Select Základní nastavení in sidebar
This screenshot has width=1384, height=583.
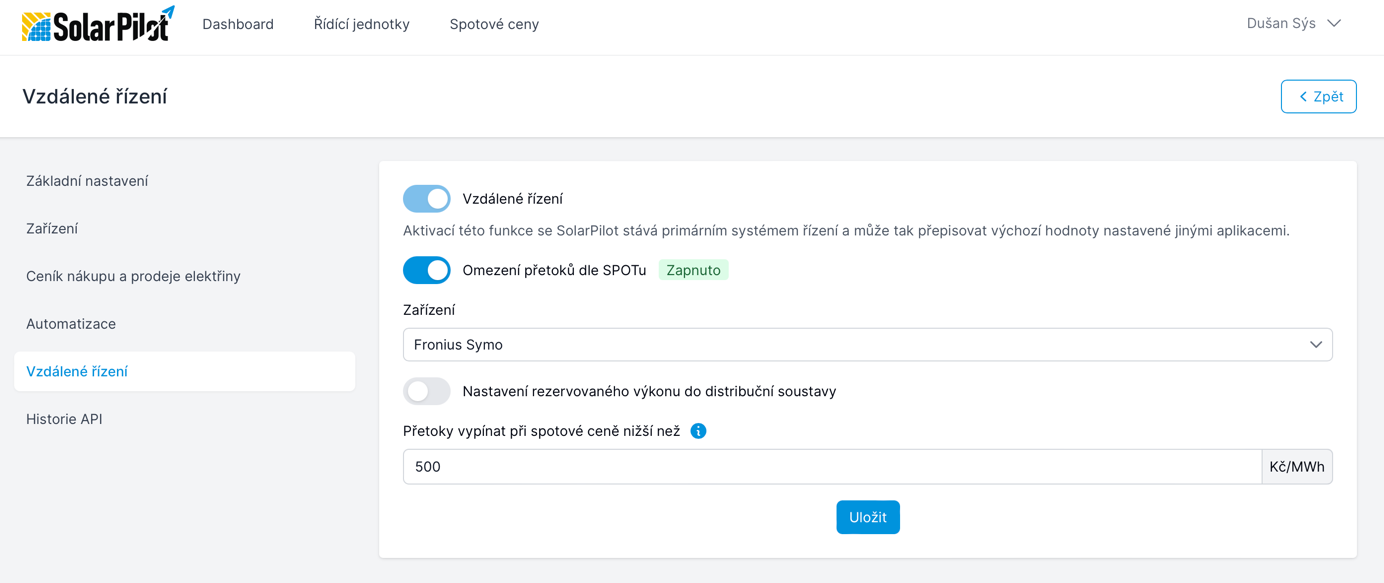87,181
